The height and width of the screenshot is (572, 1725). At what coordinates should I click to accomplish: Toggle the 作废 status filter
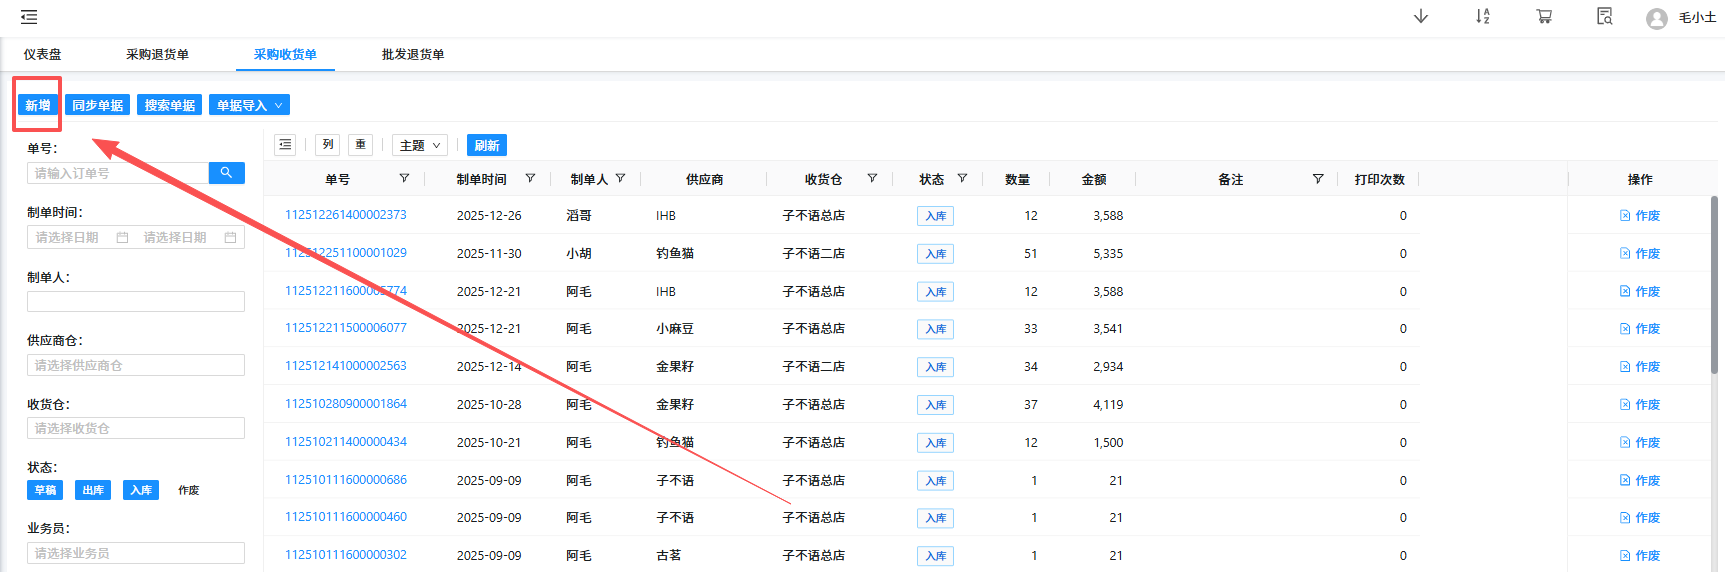189,490
